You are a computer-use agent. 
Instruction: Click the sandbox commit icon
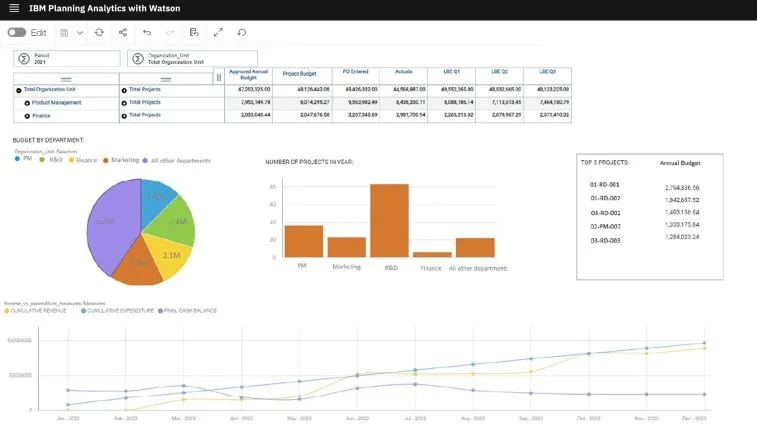(194, 32)
